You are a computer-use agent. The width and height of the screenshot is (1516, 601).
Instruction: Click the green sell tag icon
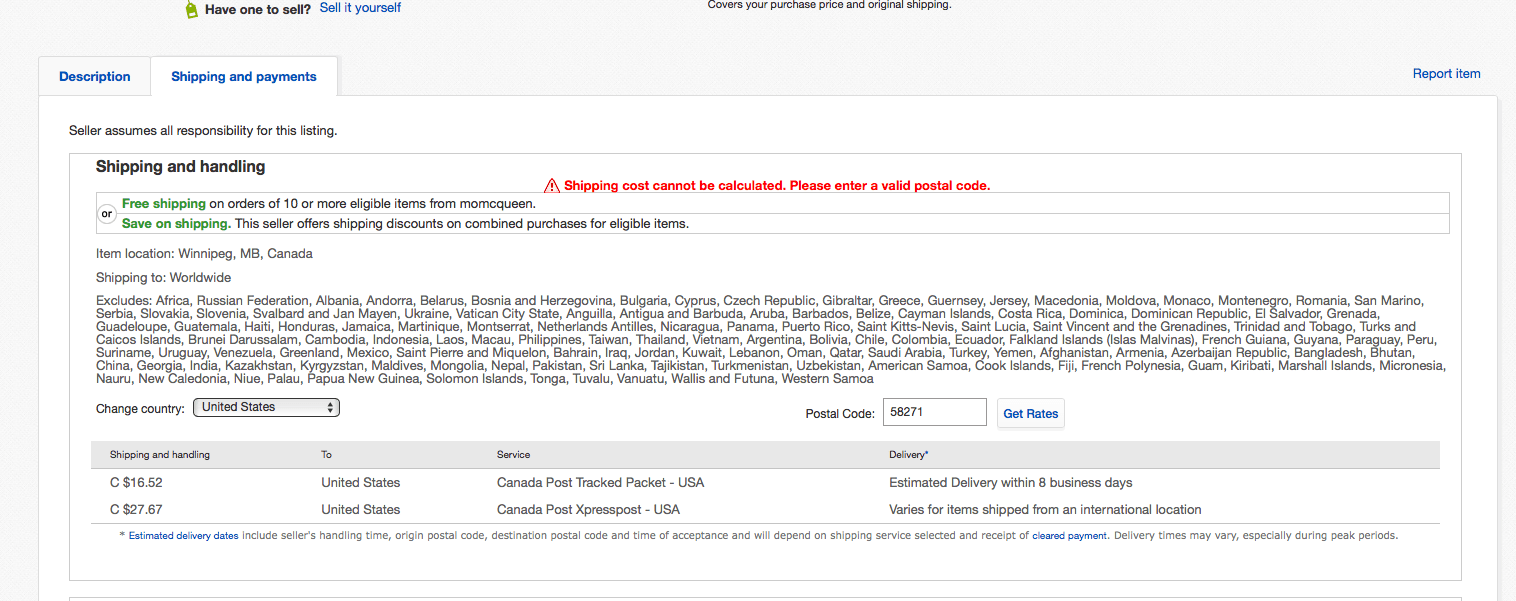pyautogui.click(x=191, y=10)
